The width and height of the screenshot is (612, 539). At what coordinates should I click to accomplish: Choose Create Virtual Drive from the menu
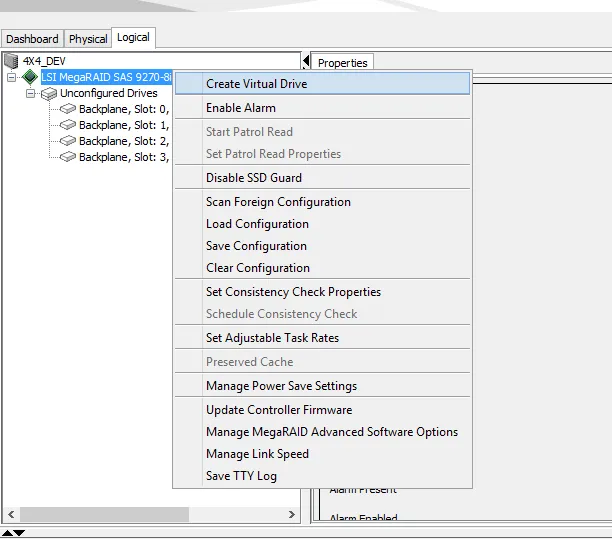322,84
